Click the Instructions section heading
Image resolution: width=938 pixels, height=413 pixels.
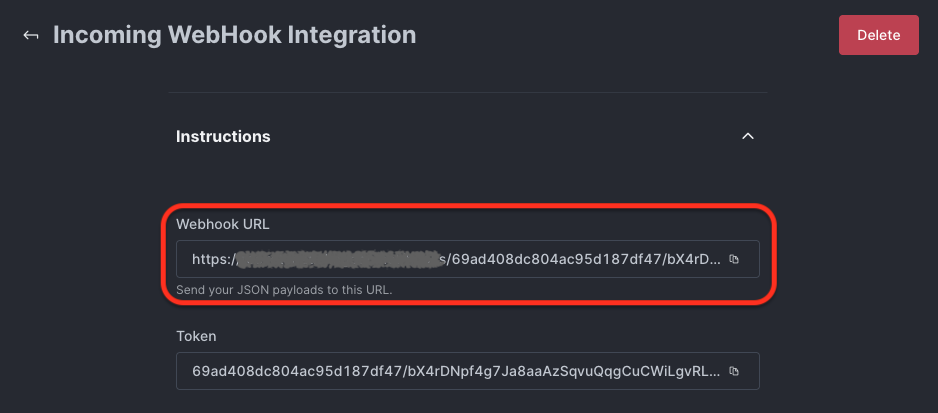223,136
